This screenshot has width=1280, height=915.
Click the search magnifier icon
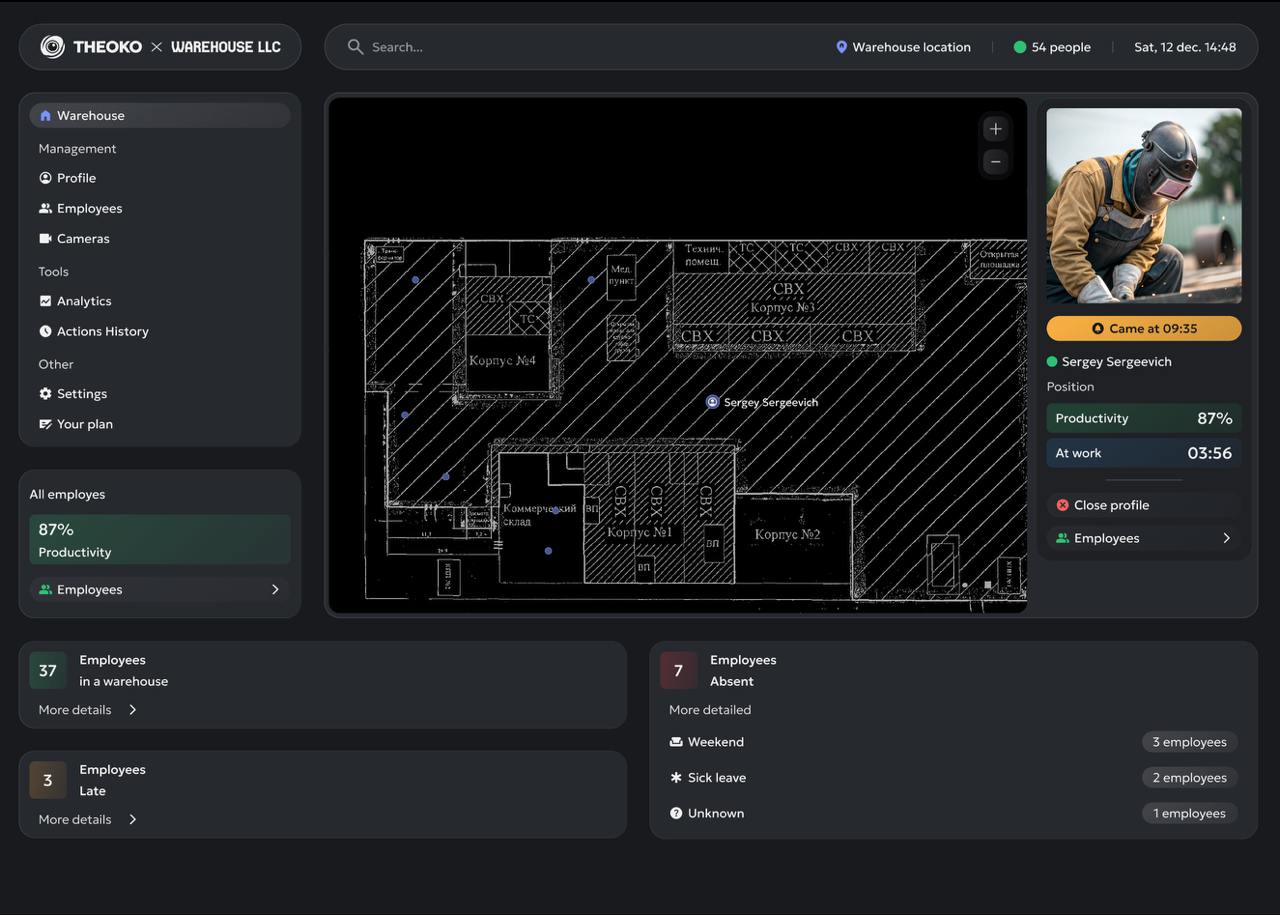click(x=355, y=47)
